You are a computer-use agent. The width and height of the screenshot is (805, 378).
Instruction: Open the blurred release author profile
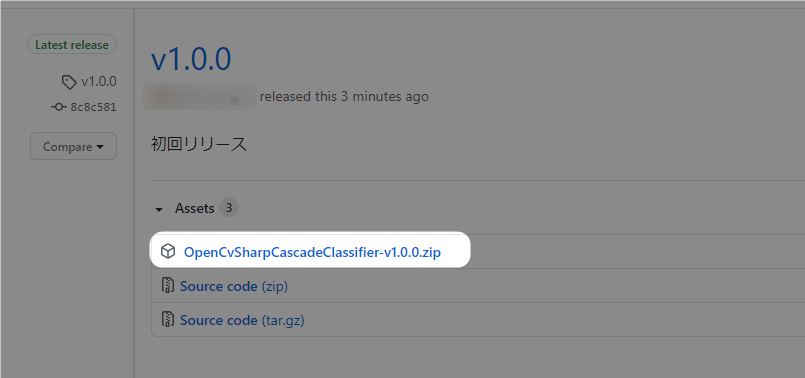[x=200, y=97]
